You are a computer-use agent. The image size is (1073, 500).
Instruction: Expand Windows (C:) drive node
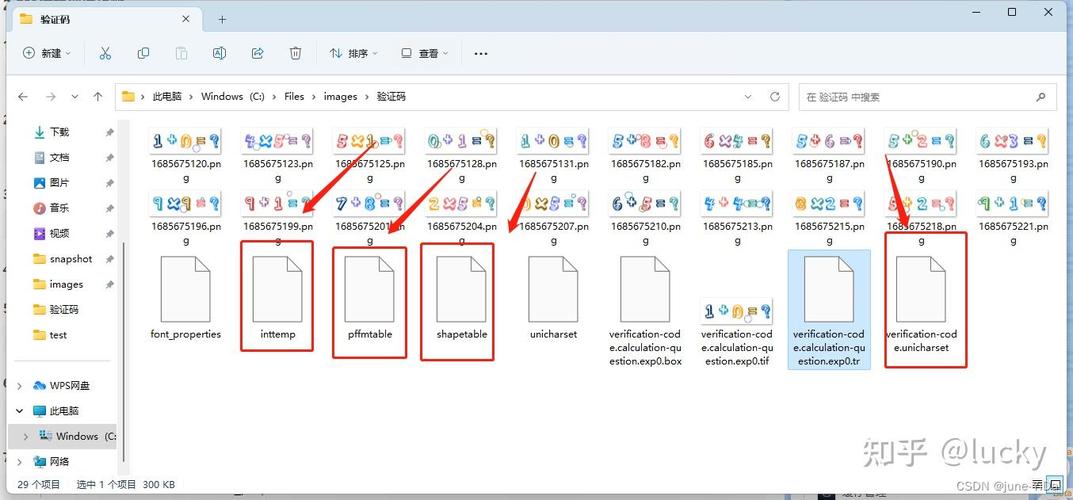26,436
